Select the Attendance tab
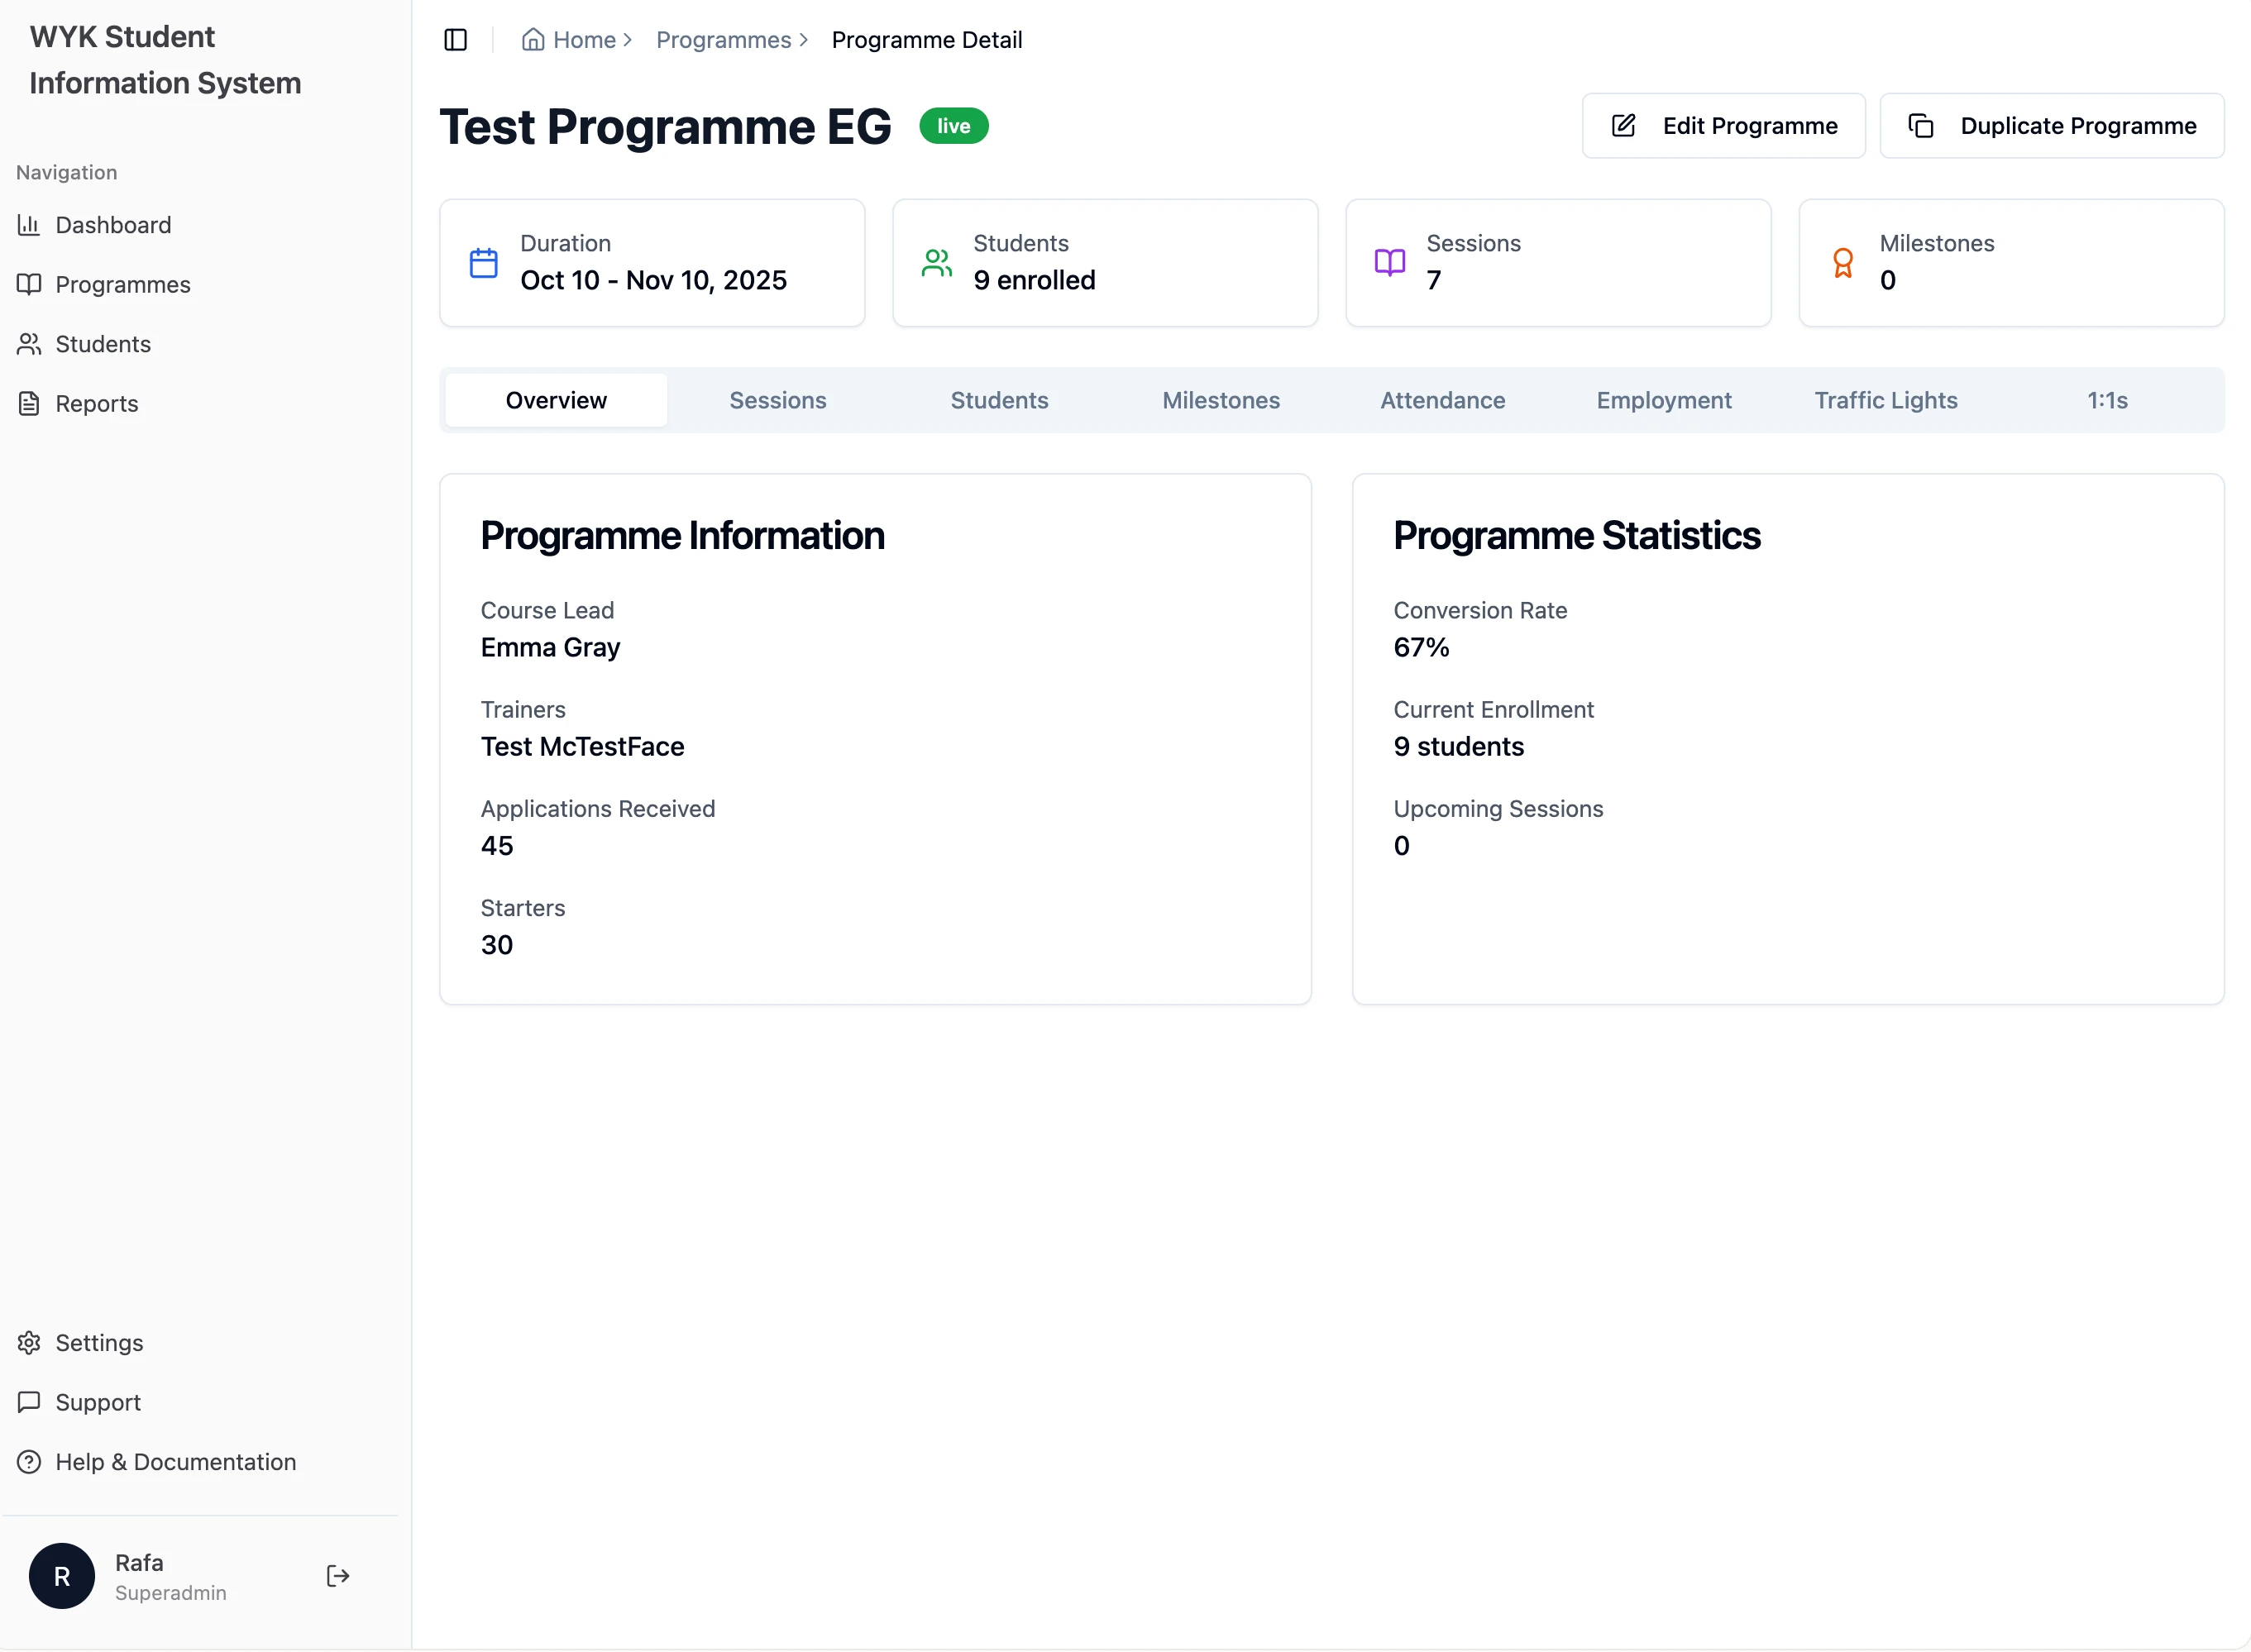Viewport: 2251px width, 1652px height. point(1442,400)
